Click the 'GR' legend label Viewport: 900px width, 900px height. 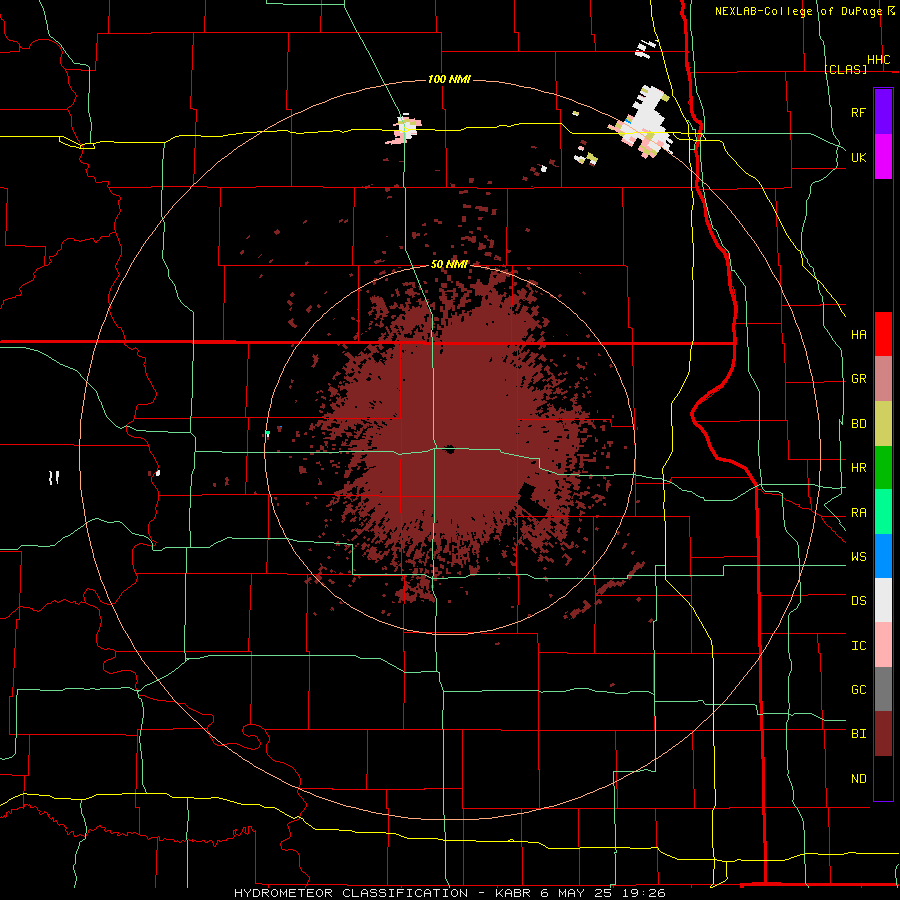tap(858, 379)
